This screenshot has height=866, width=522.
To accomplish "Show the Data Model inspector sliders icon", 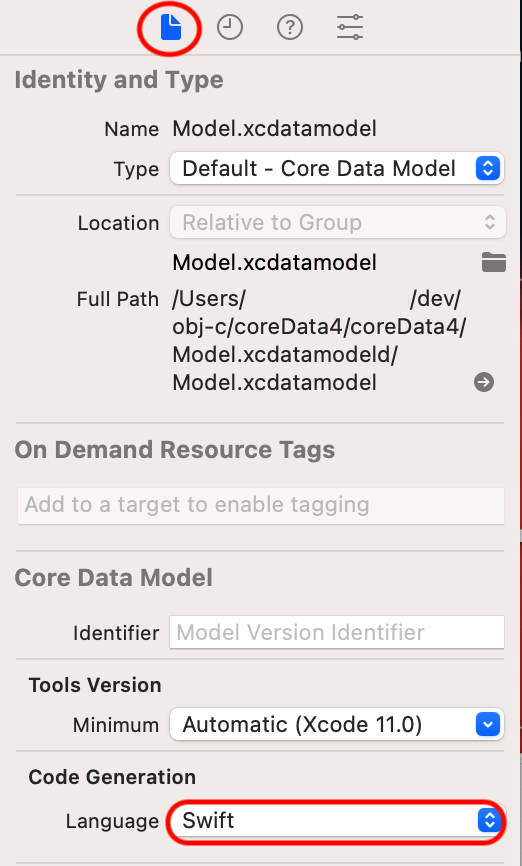I will pyautogui.click(x=350, y=27).
